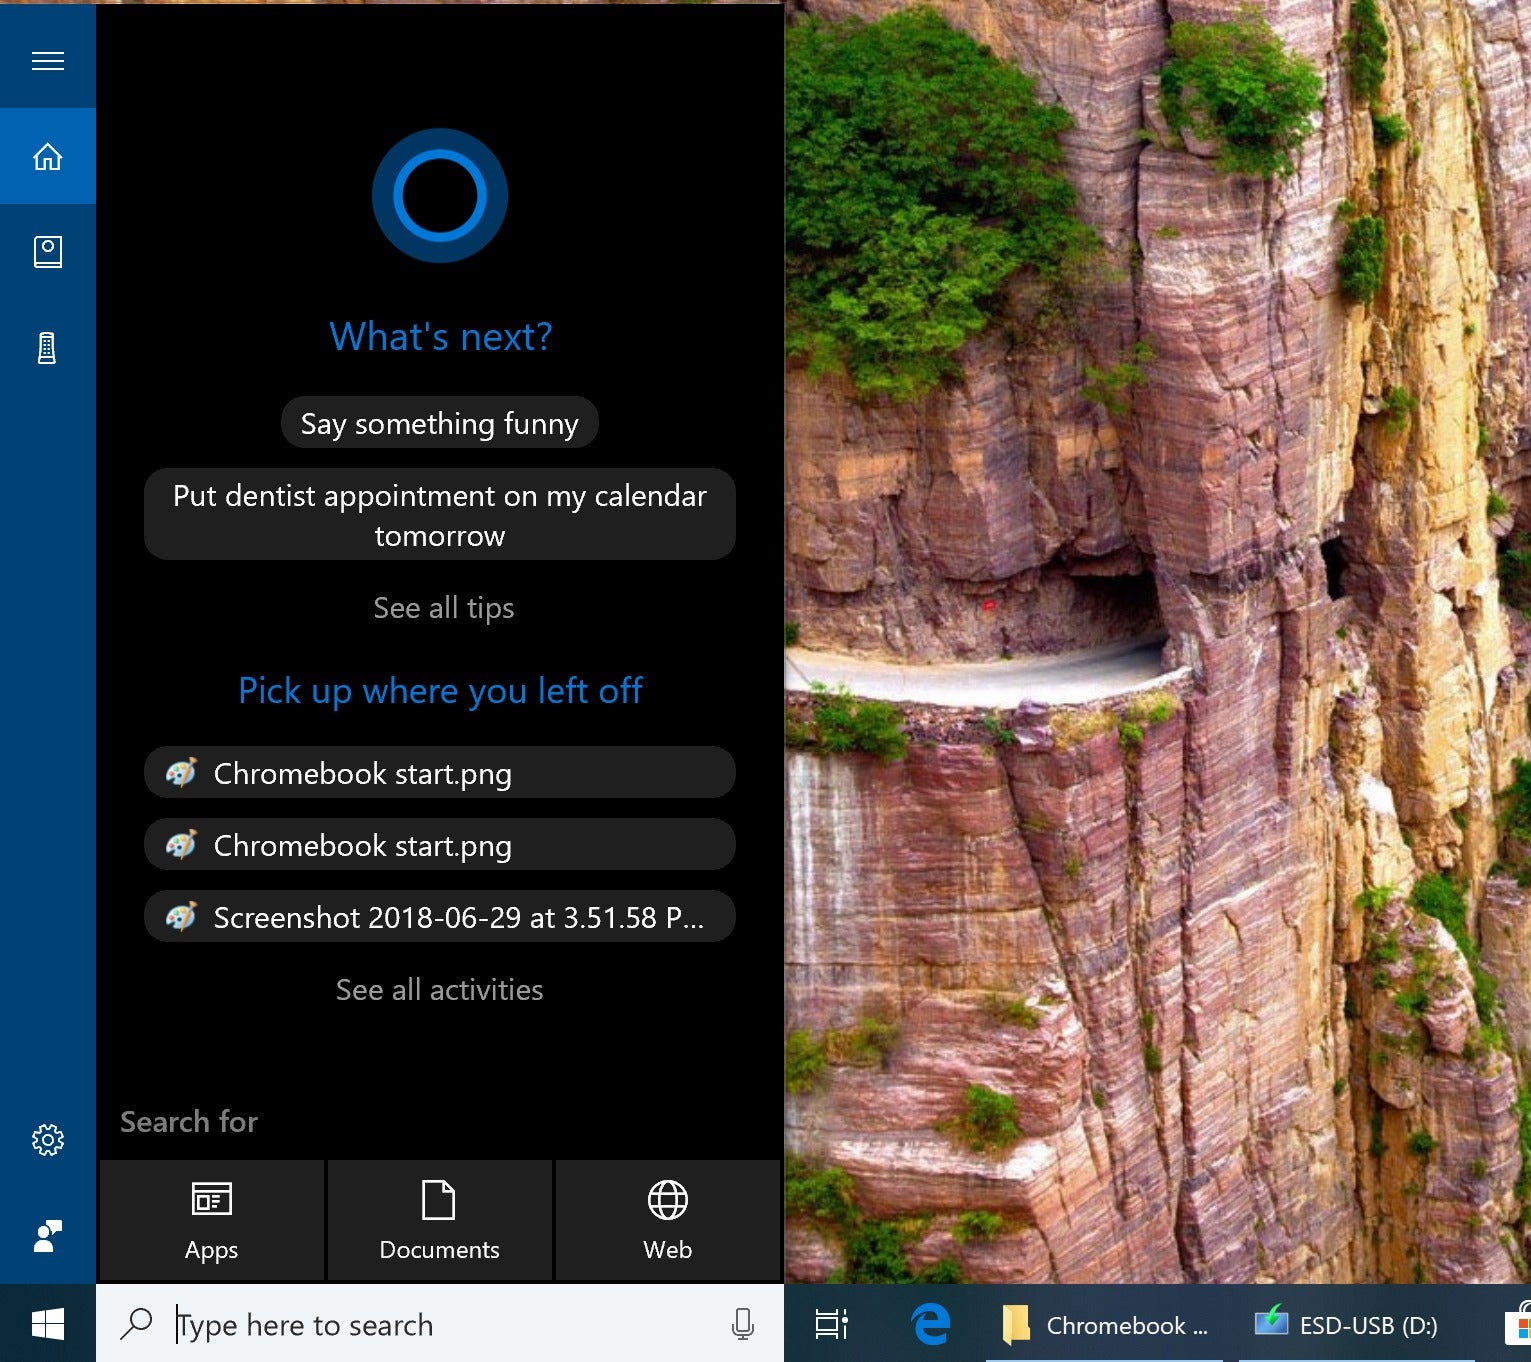The height and width of the screenshot is (1362, 1531).
Task: Search for Web category
Action: click(667, 1220)
